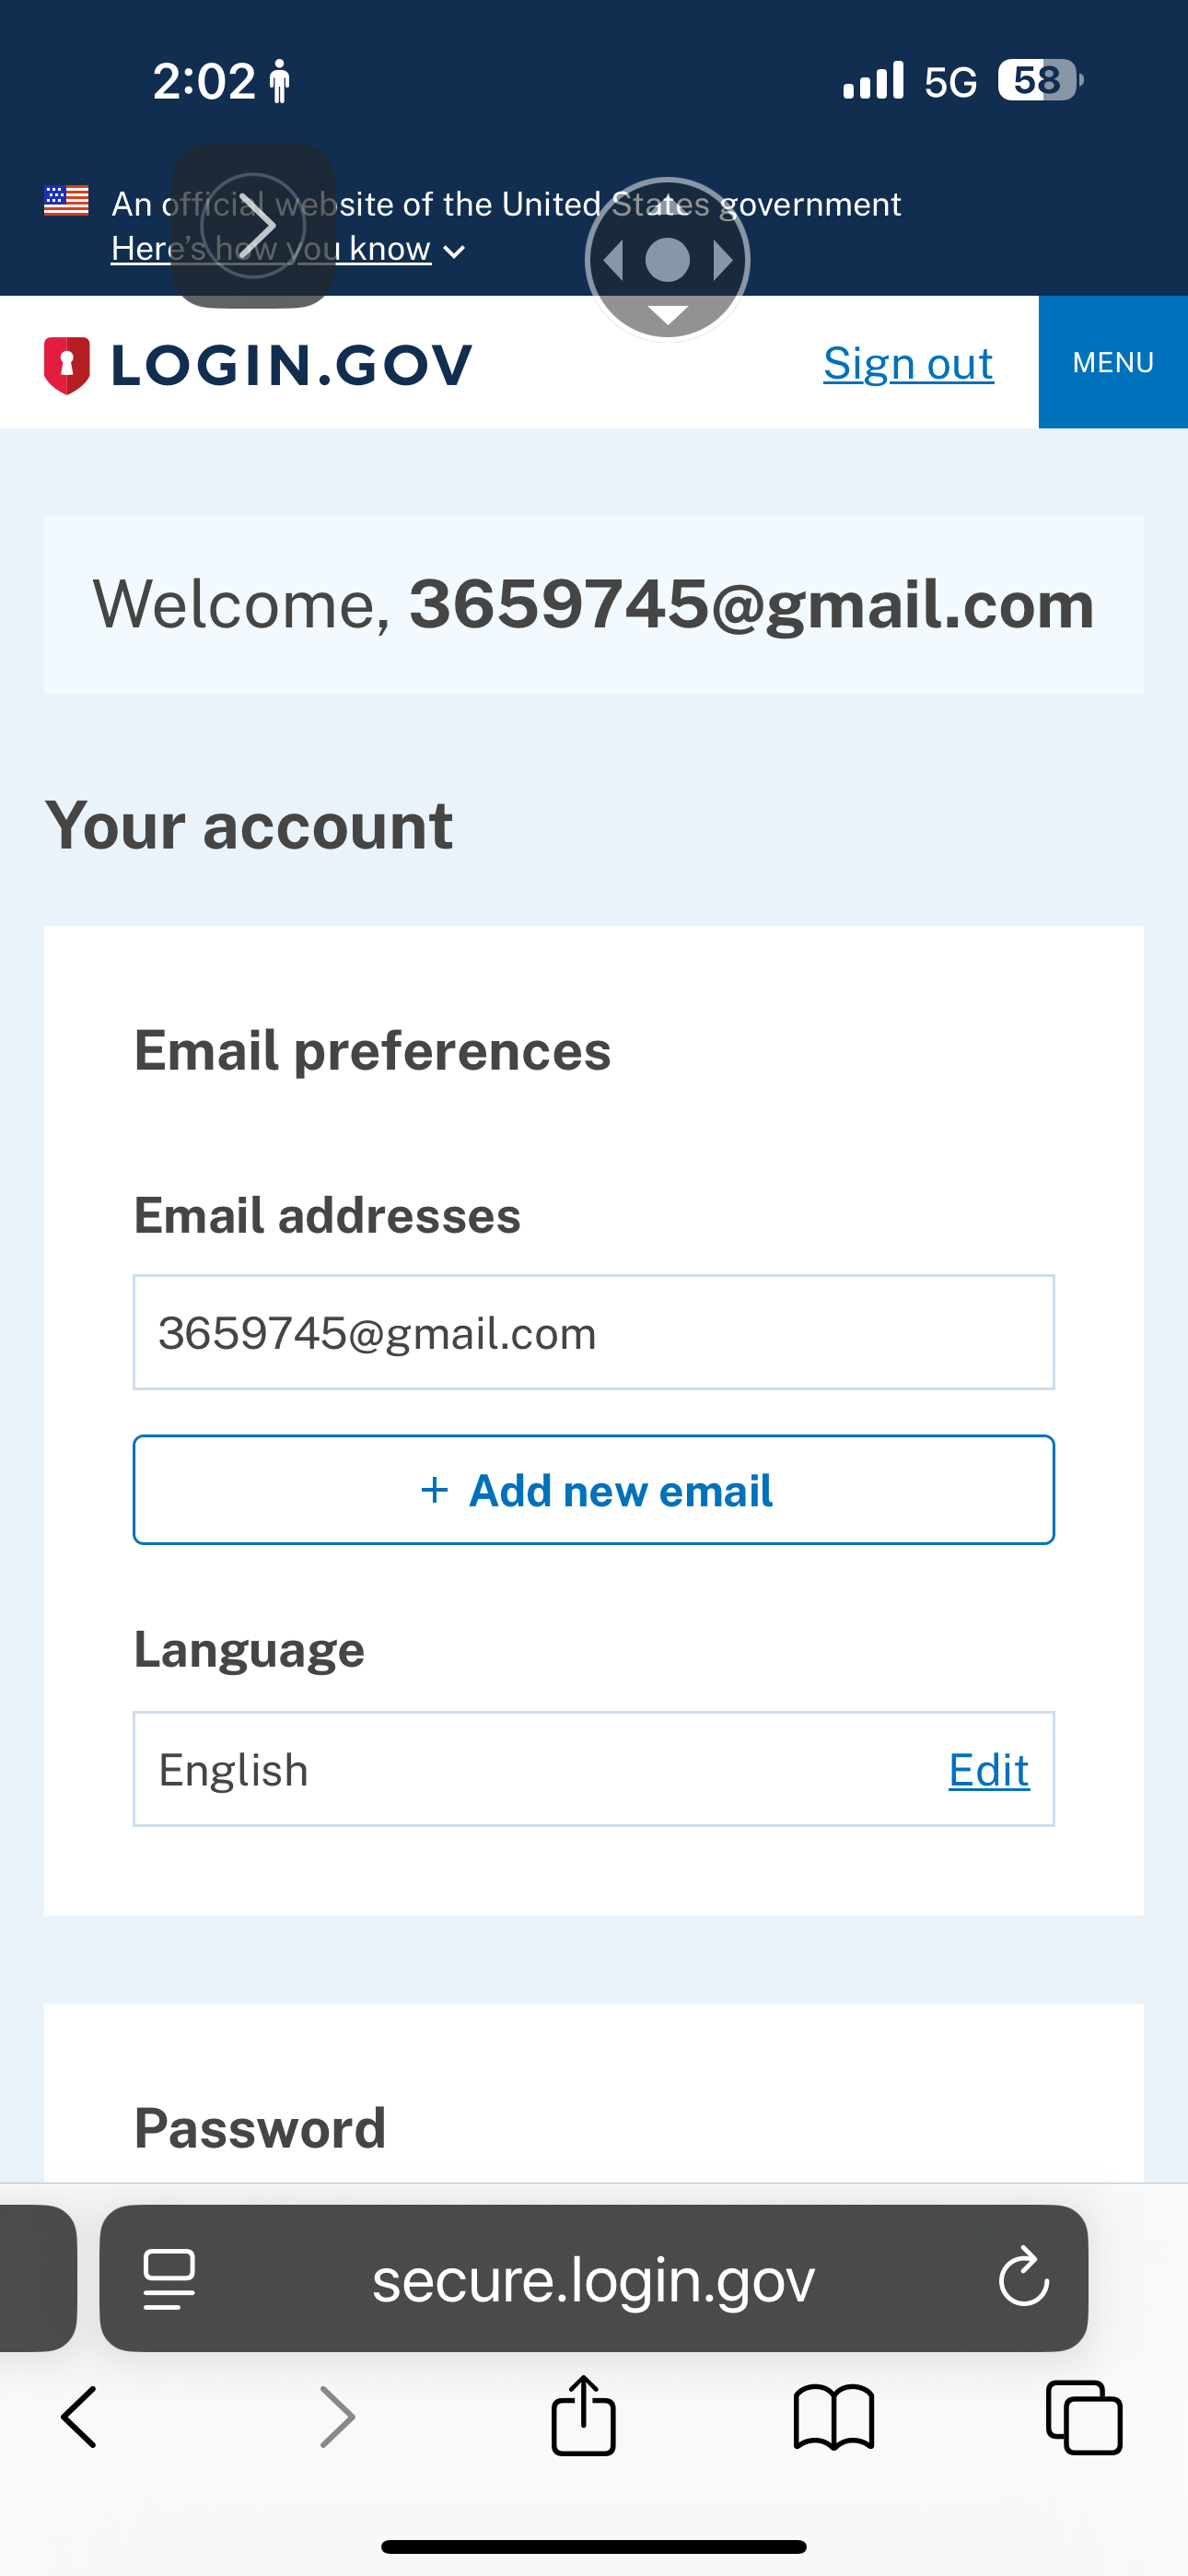Tap the assistive switch control right chevron
This screenshot has width=1188, height=2576.
(253, 225)
